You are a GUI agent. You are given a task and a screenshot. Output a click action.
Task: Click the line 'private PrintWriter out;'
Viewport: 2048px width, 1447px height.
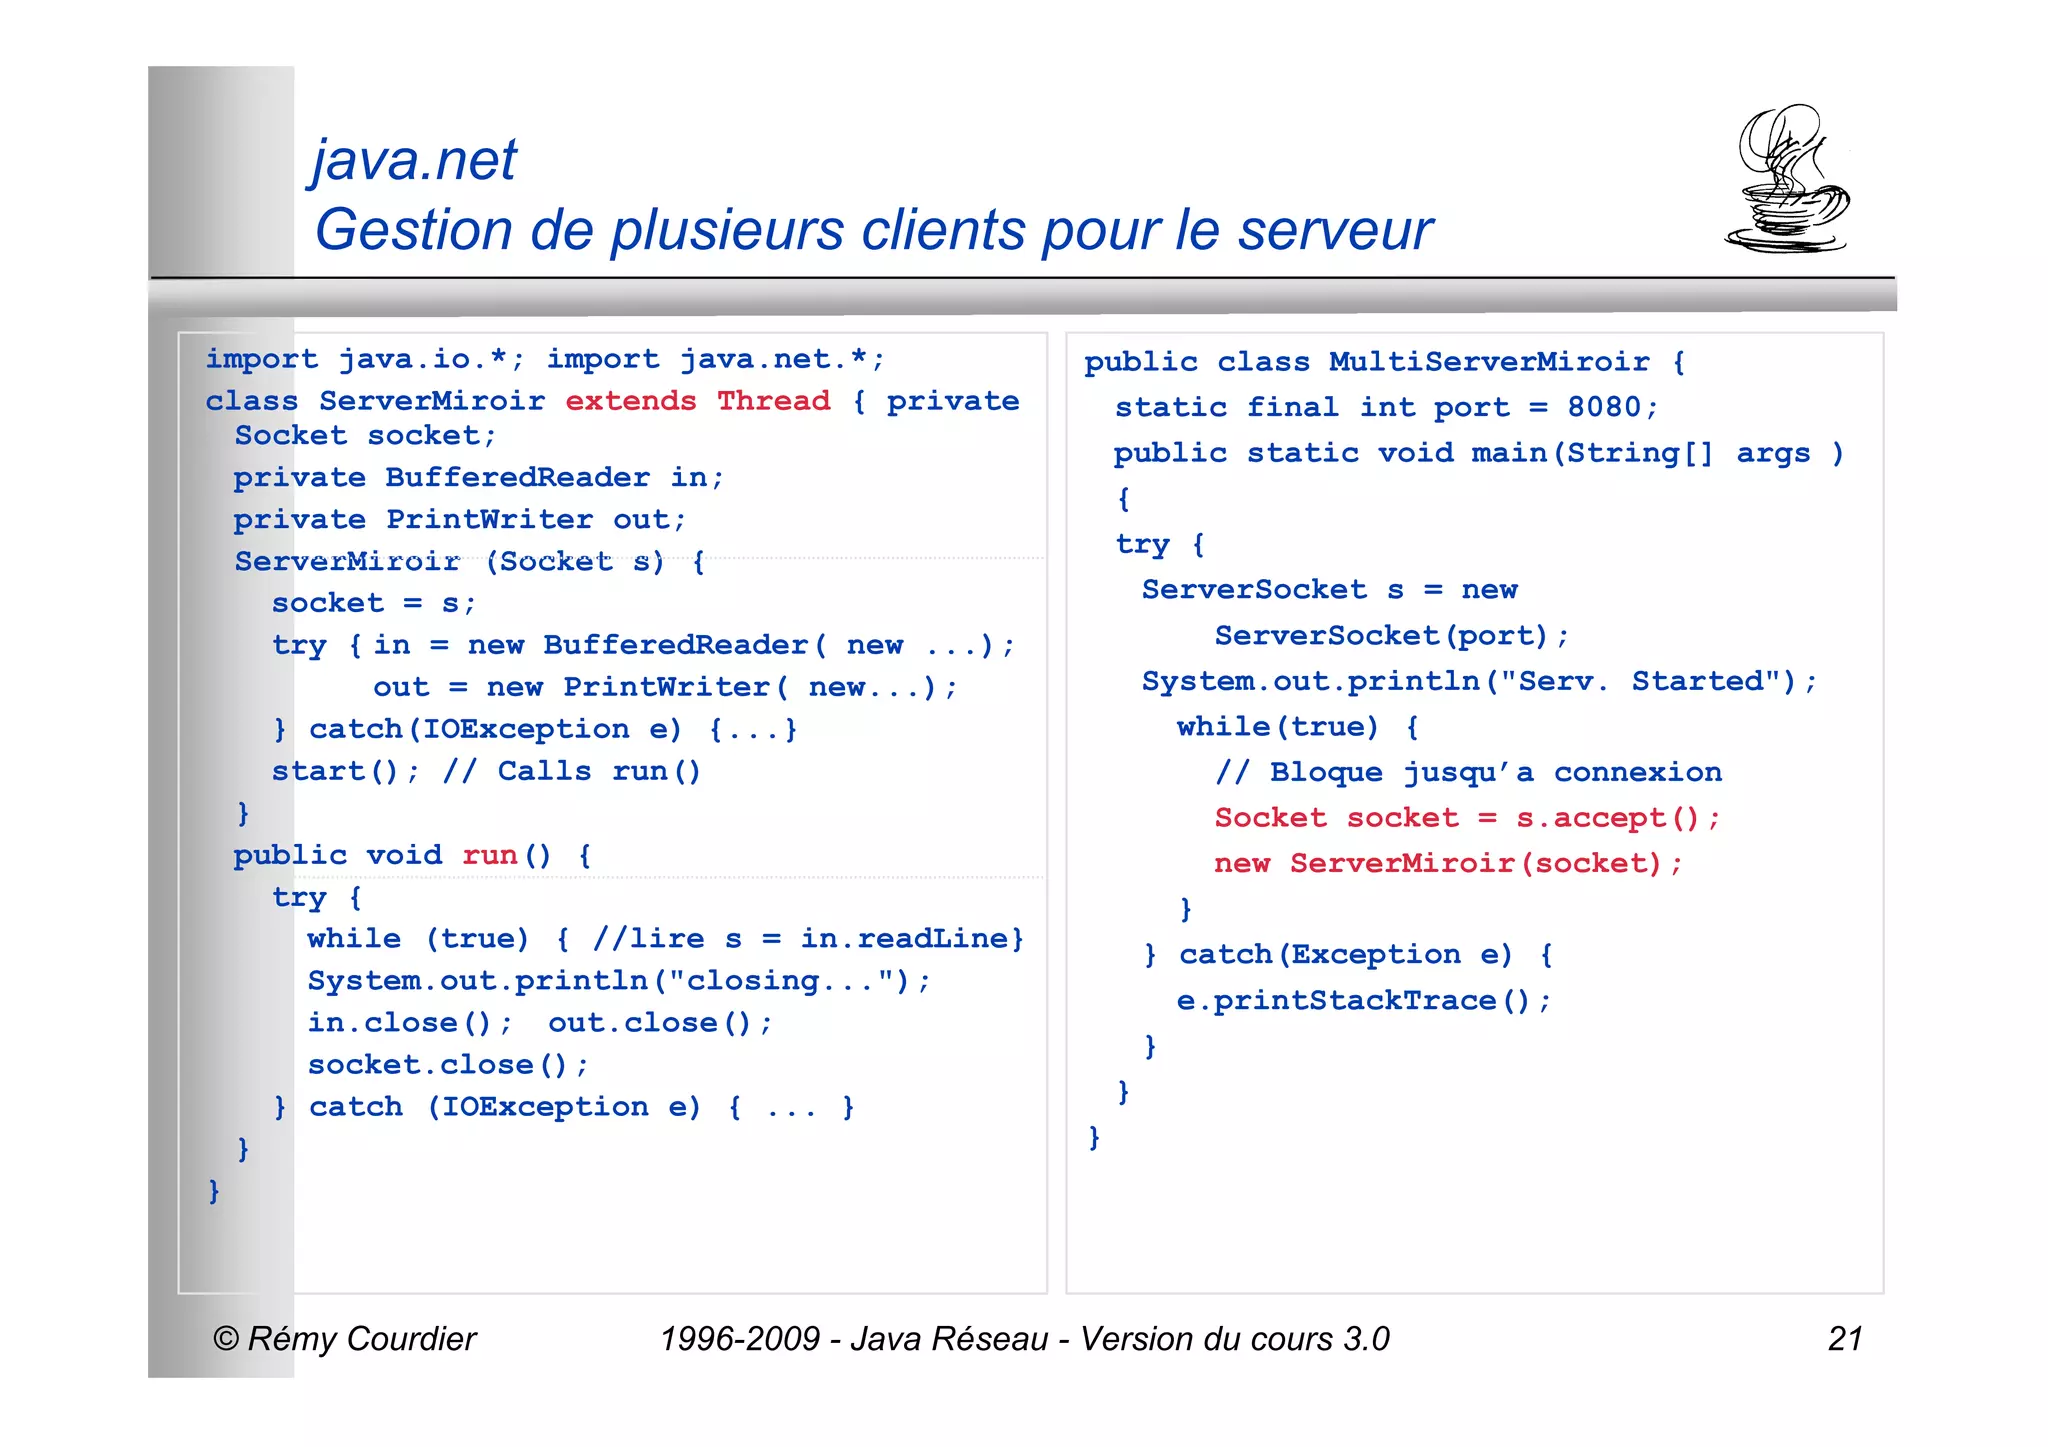[460, 519]
